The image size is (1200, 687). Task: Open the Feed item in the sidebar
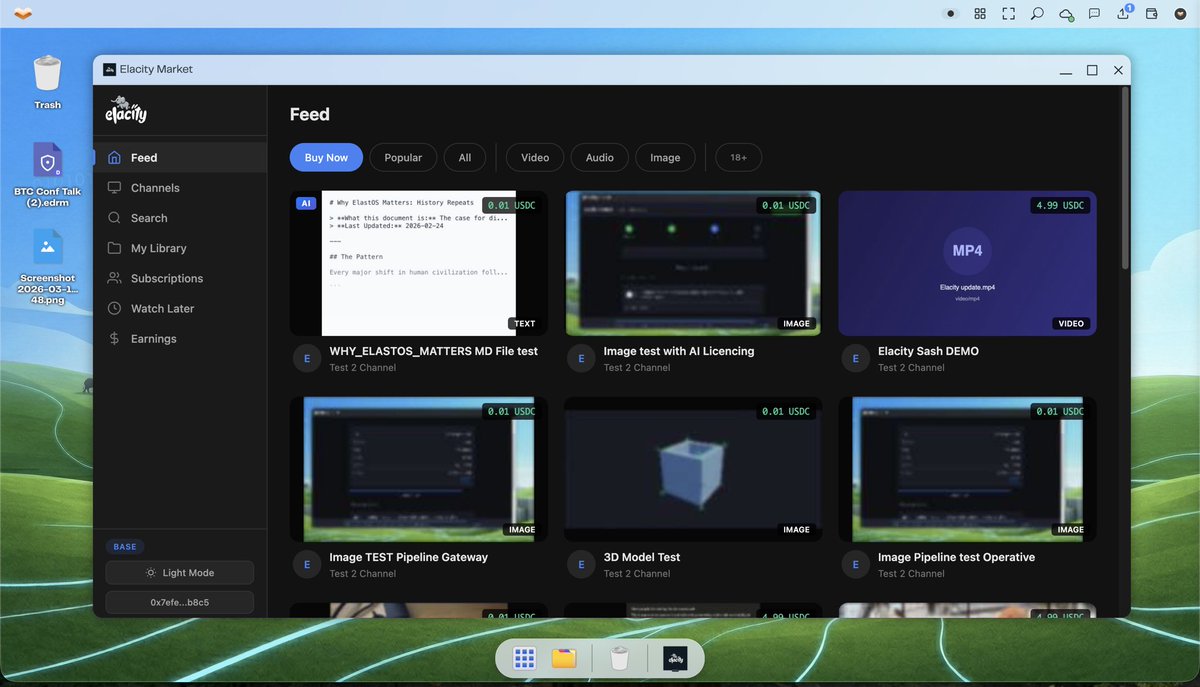pos(181,157)
